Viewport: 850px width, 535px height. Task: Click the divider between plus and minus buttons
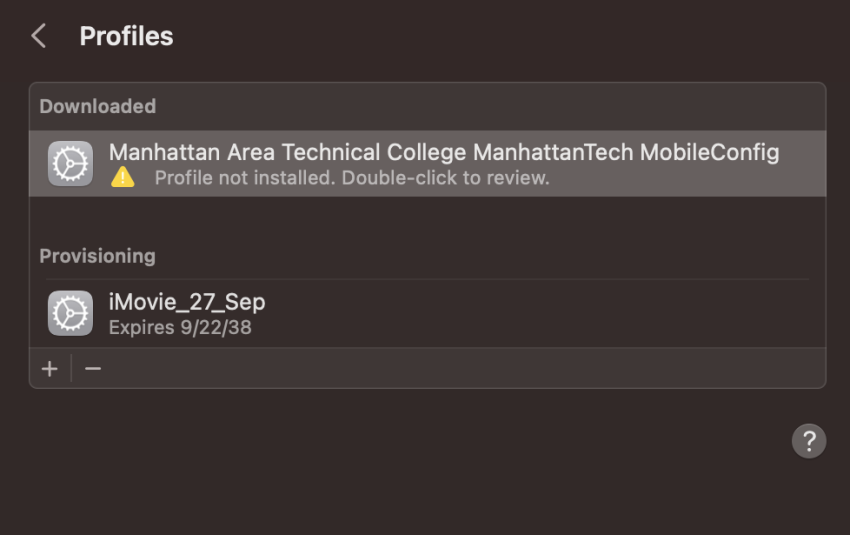coord(71,369)
